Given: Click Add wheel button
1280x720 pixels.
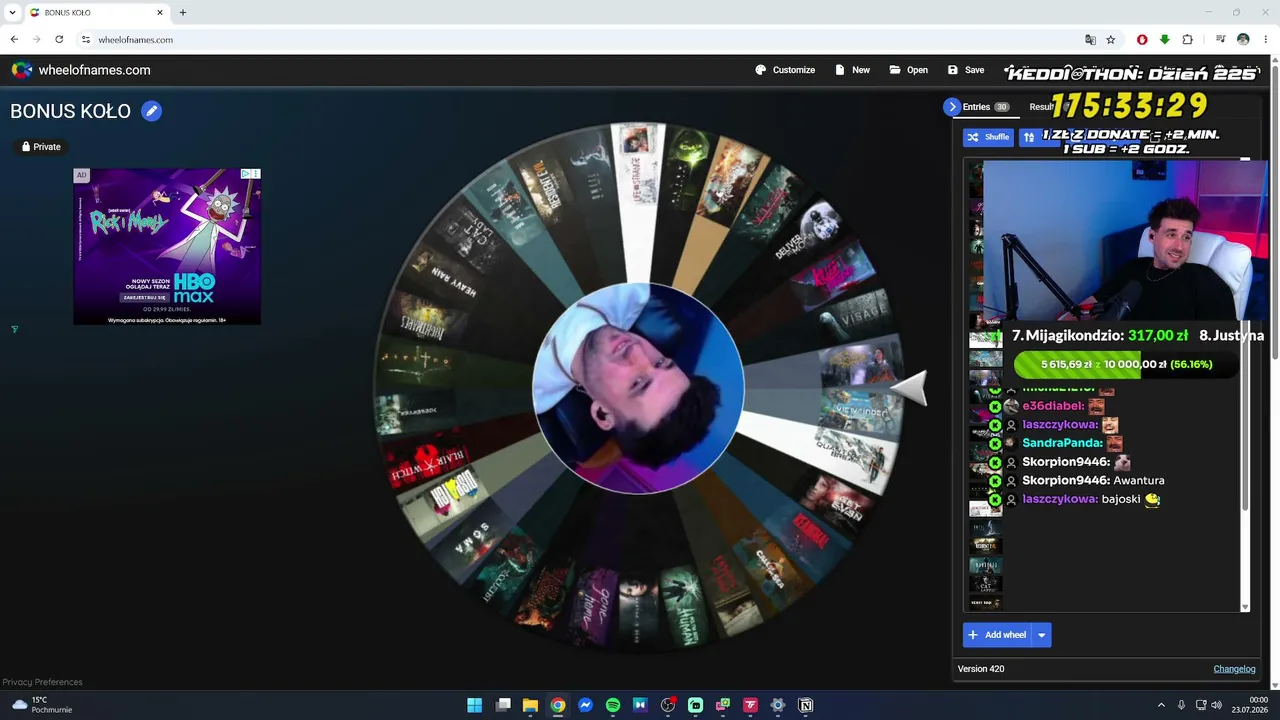Looking at the screenshot, I should pyautogui.click(x=997, y=635).
